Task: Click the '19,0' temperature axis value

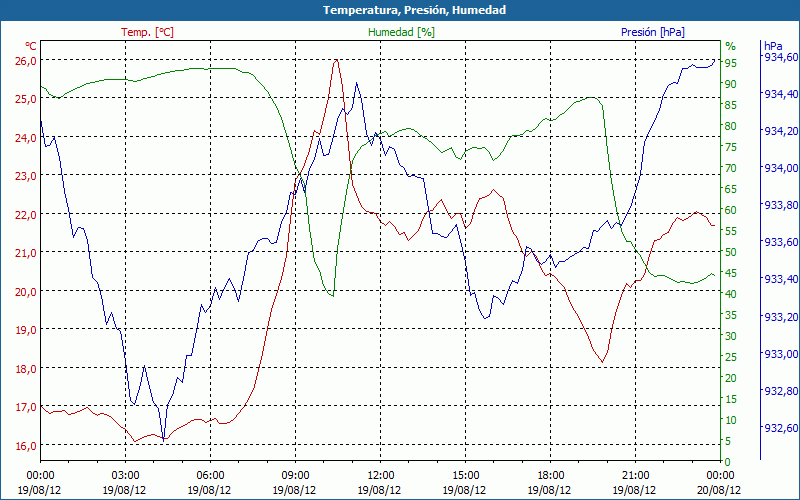Action: click(x=26, y=330)
